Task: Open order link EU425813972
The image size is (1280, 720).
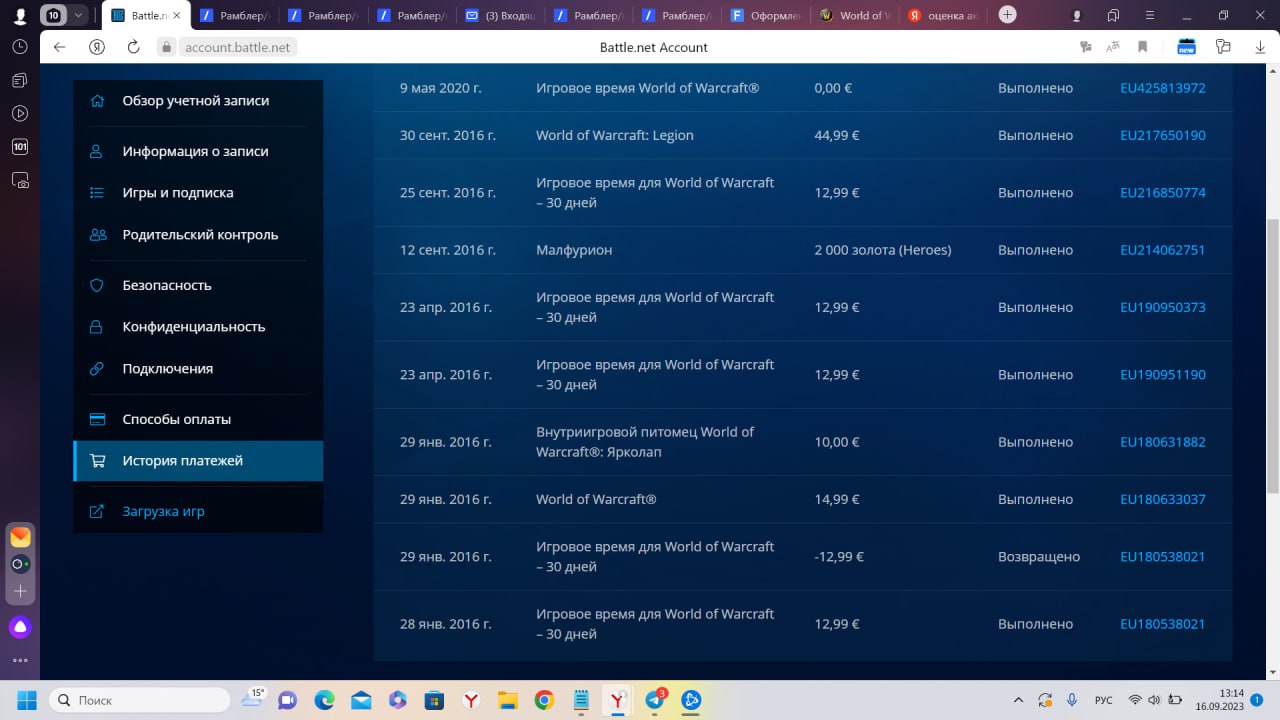Action: tap(1162, 88)
